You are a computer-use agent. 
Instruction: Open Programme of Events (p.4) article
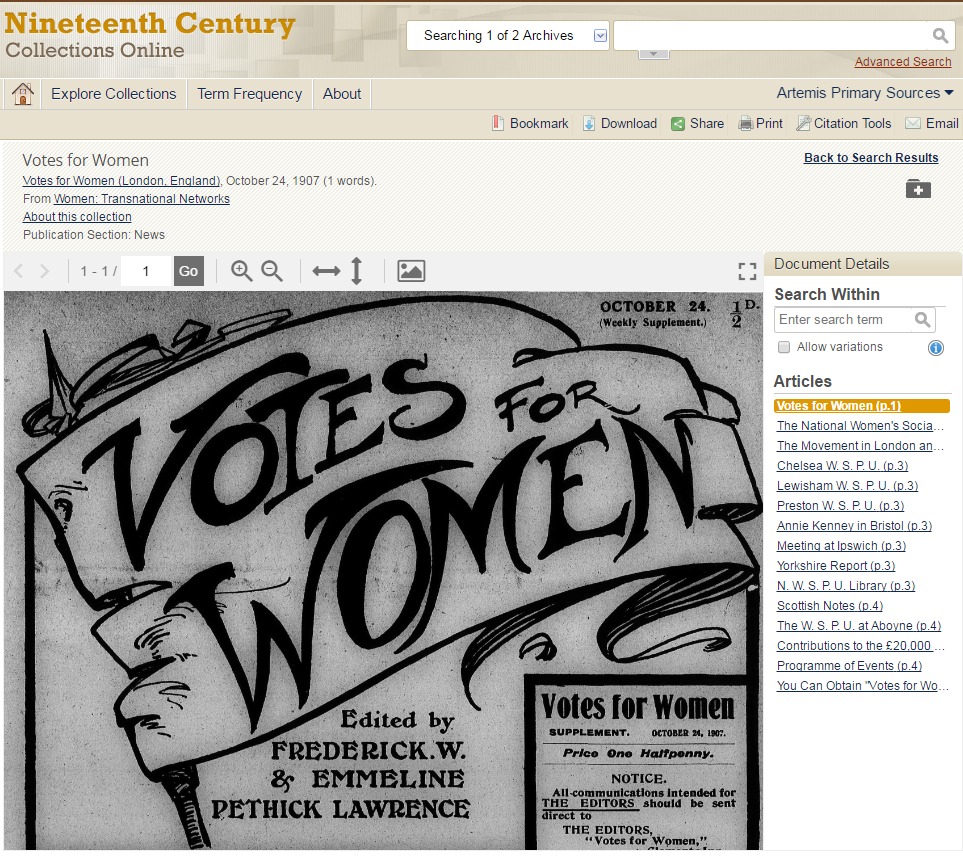tap(849, 666)
